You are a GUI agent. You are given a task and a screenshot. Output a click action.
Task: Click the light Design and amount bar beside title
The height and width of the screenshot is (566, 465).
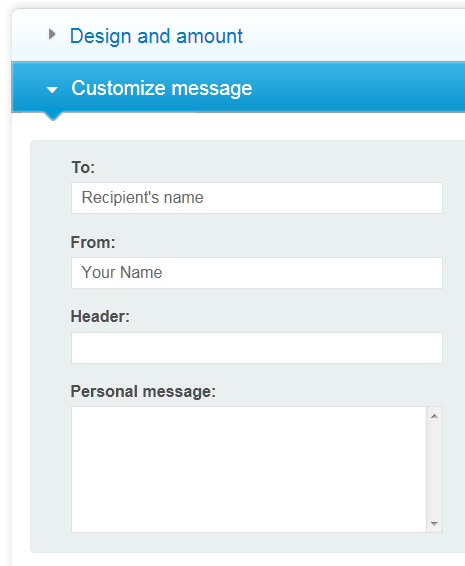pyautogui.click(x=354, y=35)
